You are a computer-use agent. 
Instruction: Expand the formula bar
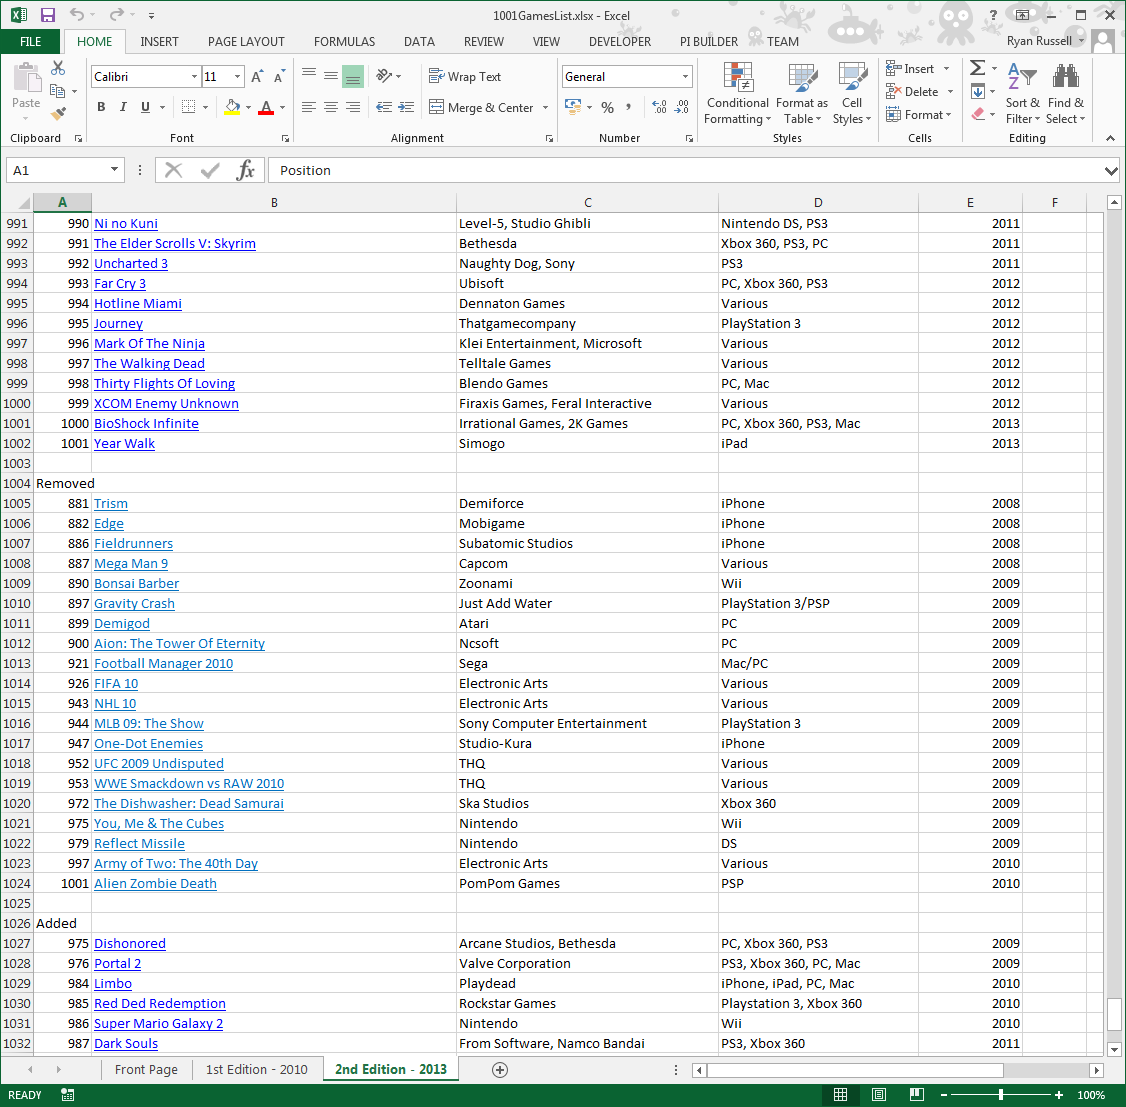(1111, 171)
